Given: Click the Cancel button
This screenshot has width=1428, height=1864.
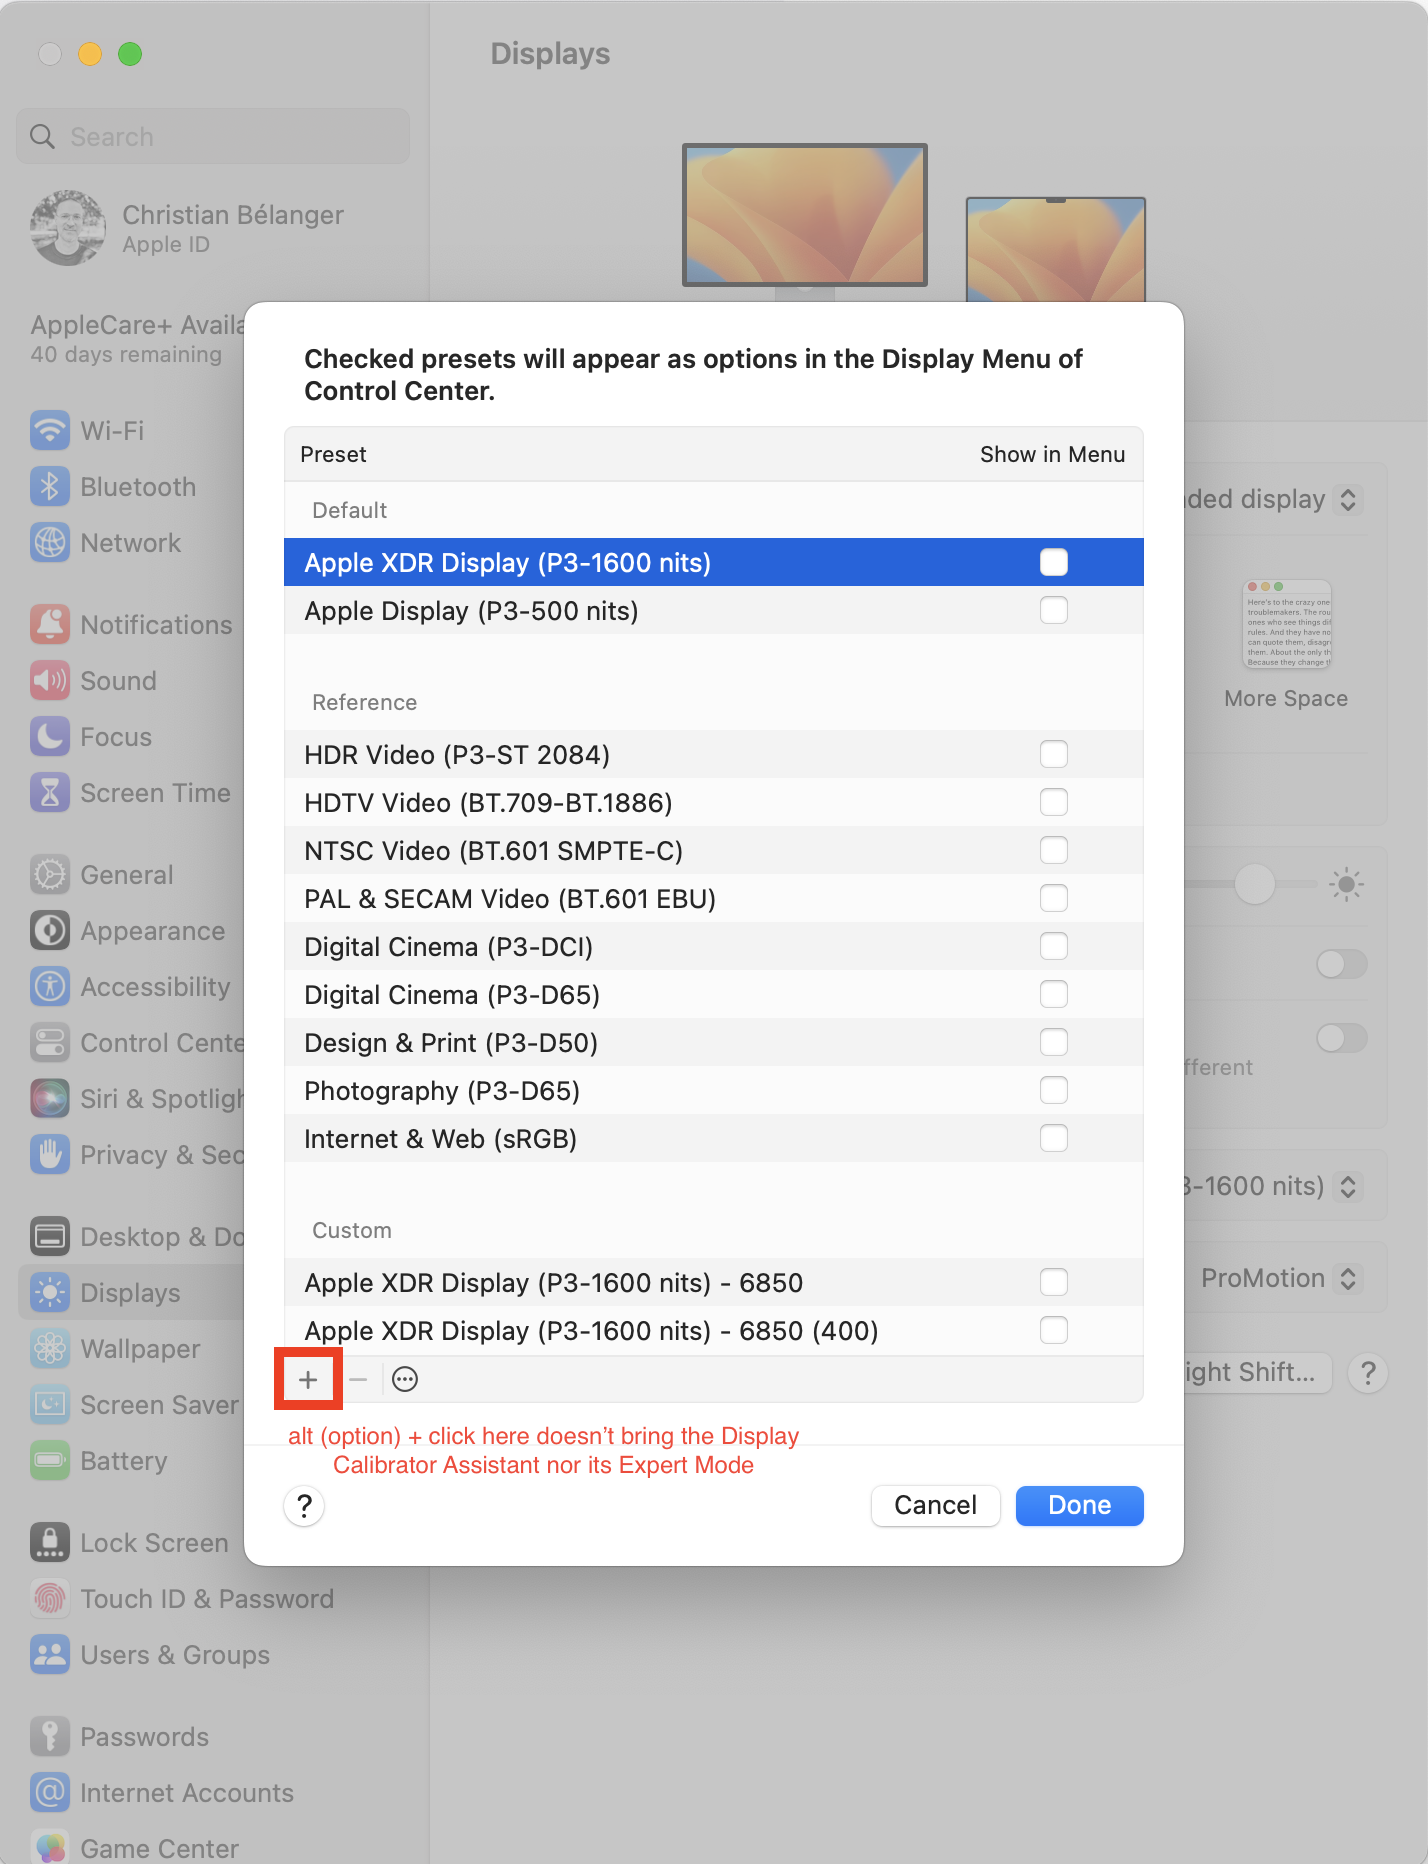Looking at the screenshot, I should point(936,1506).
